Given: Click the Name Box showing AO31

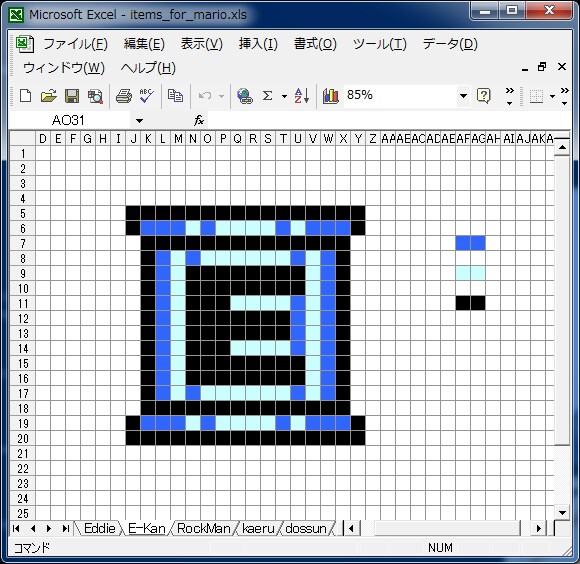Looking at the screenshot, I should tap(69, 120).
